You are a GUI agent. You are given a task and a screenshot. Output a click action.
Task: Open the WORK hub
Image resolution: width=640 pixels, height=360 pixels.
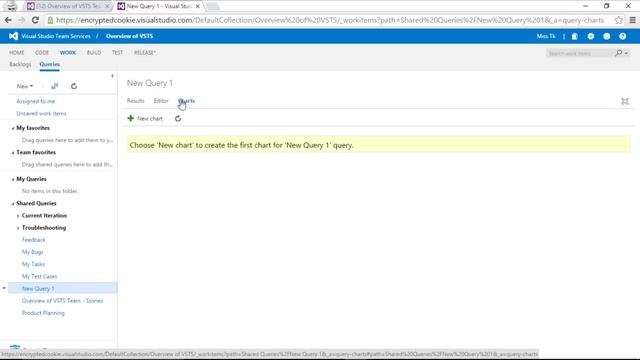point(68,53)
